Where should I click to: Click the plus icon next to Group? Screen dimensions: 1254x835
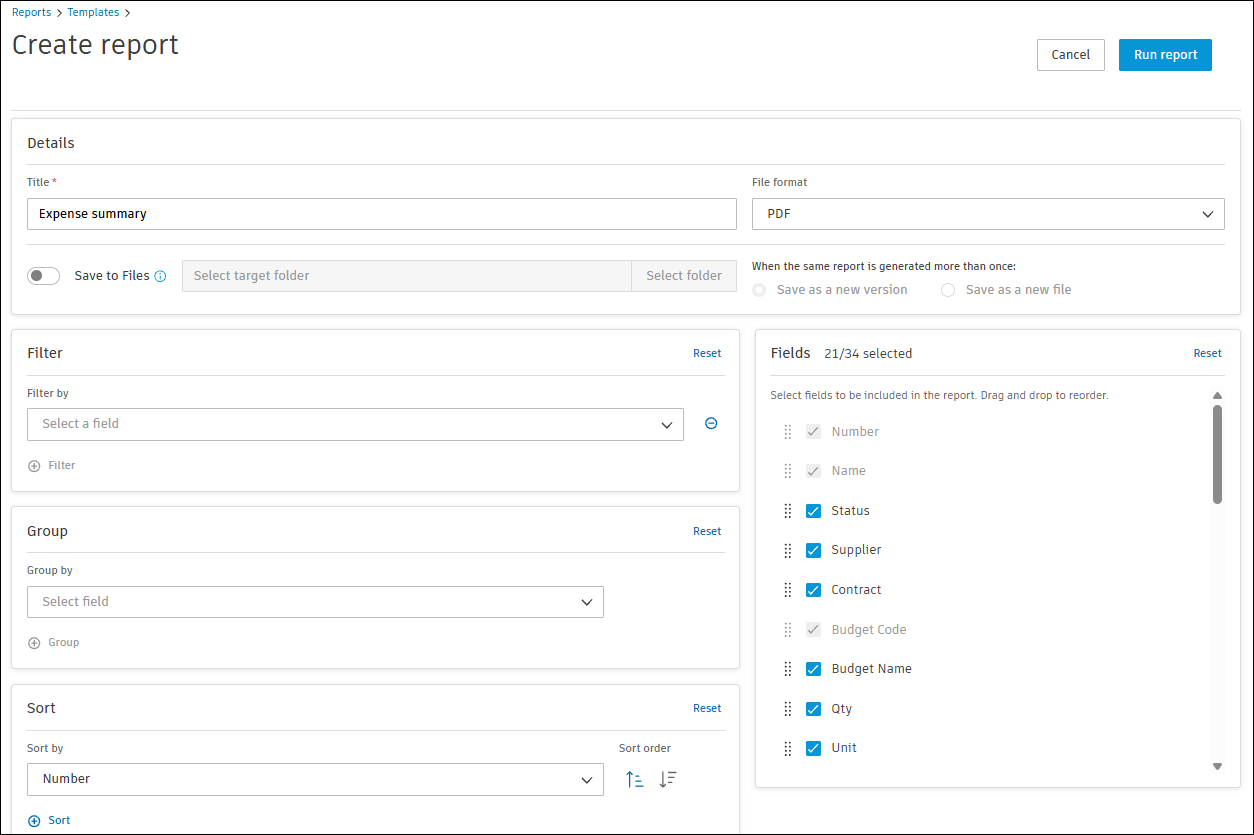(34, 643)
